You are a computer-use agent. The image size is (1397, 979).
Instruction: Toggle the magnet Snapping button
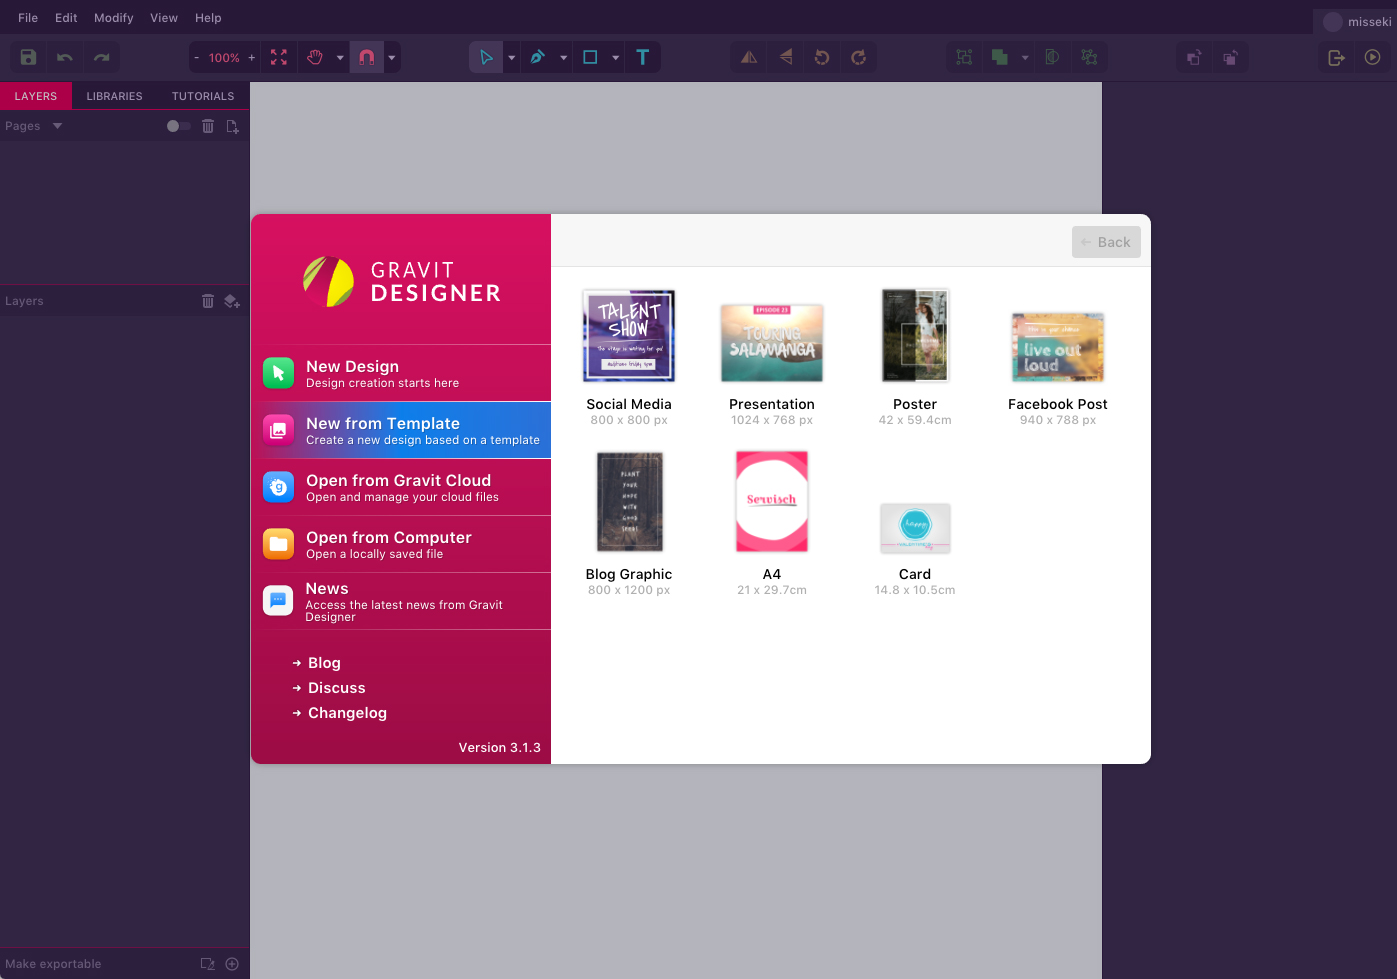[x=367, y=58]
